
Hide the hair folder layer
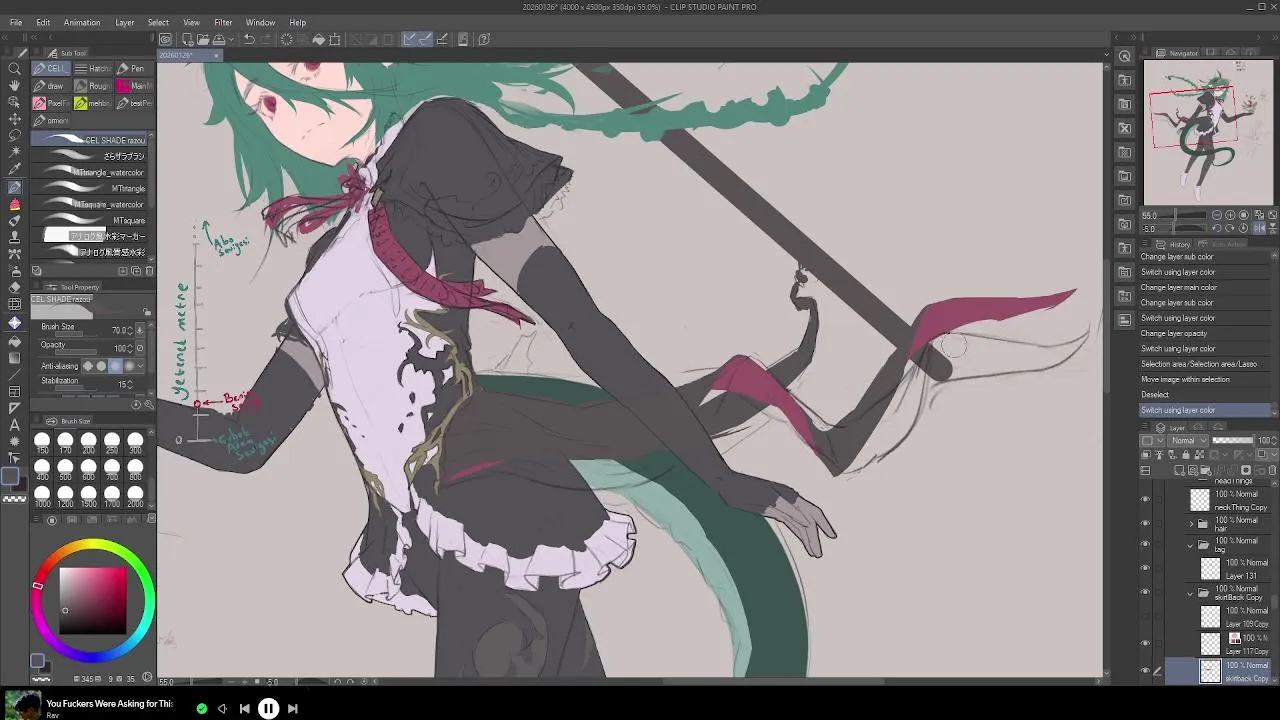coord(1145,524)
